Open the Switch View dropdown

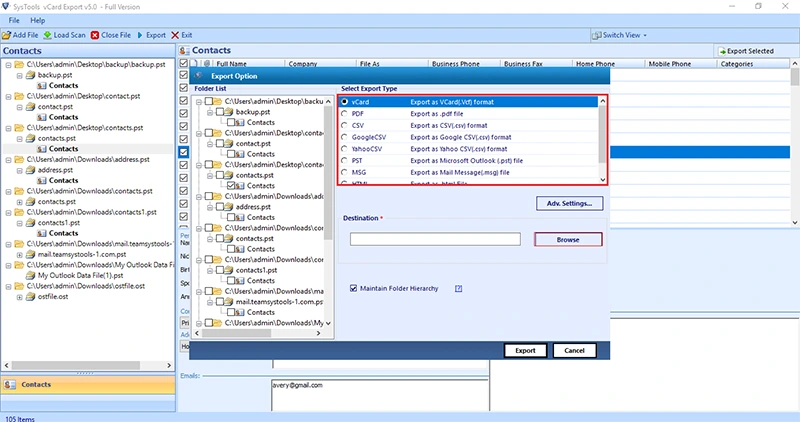[x=619, y=35]
